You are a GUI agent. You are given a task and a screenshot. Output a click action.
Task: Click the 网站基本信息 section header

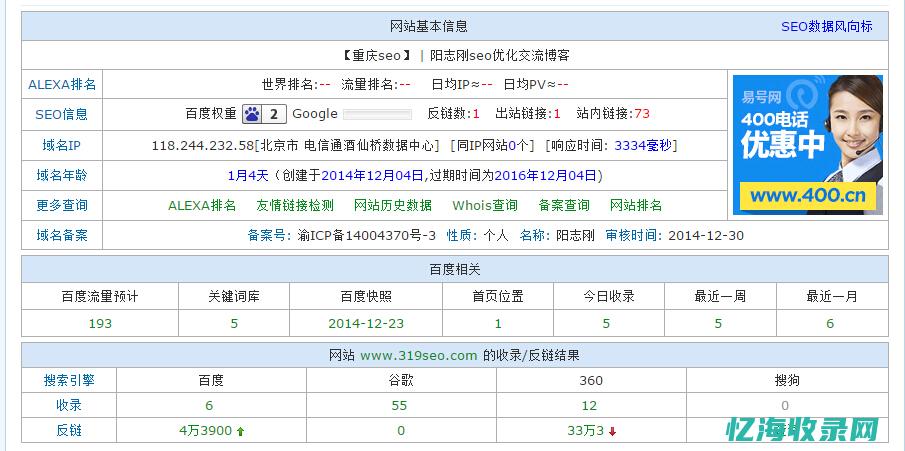click(429, 27)
